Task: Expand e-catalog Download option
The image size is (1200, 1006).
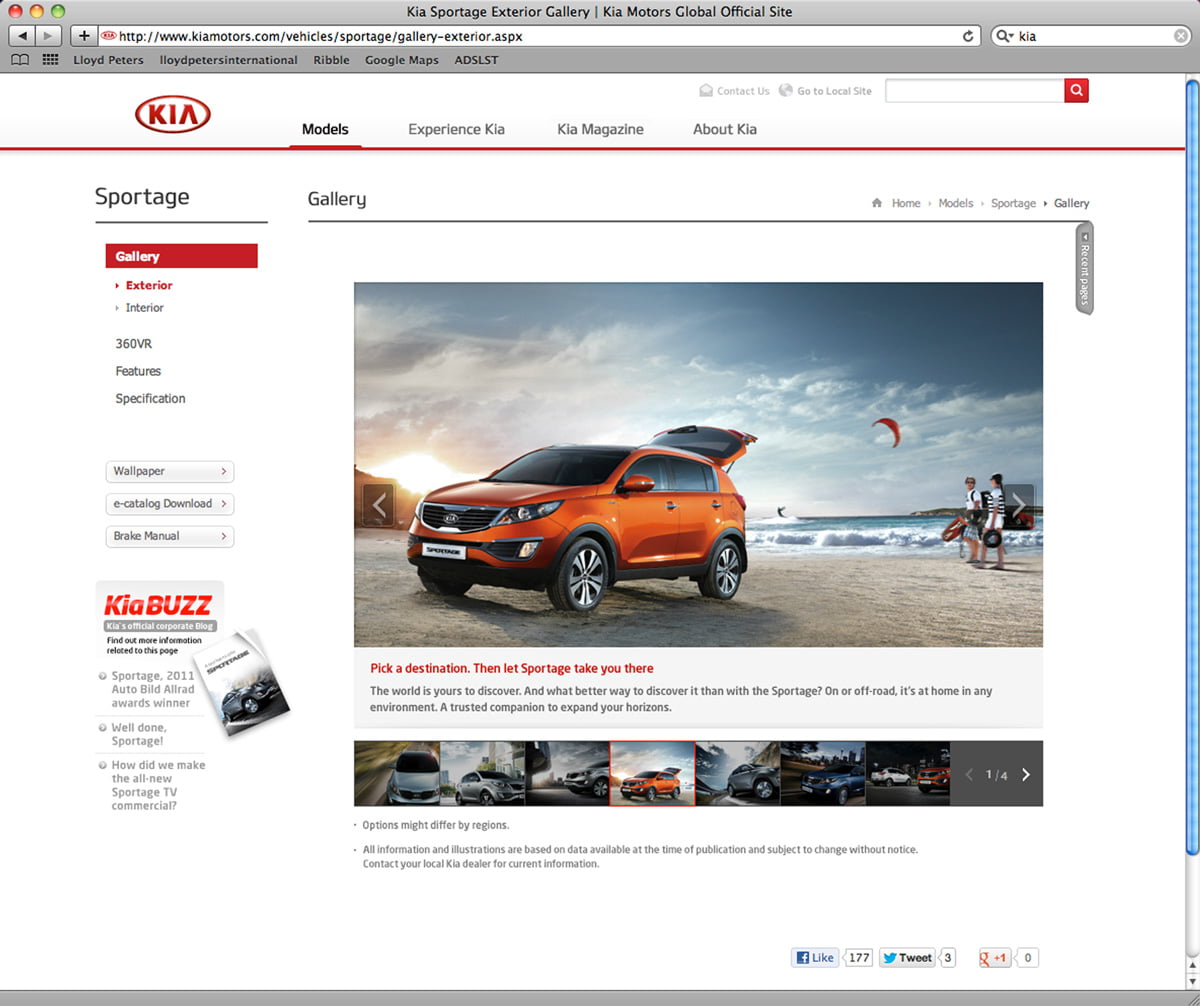Action: pos(169,504)
